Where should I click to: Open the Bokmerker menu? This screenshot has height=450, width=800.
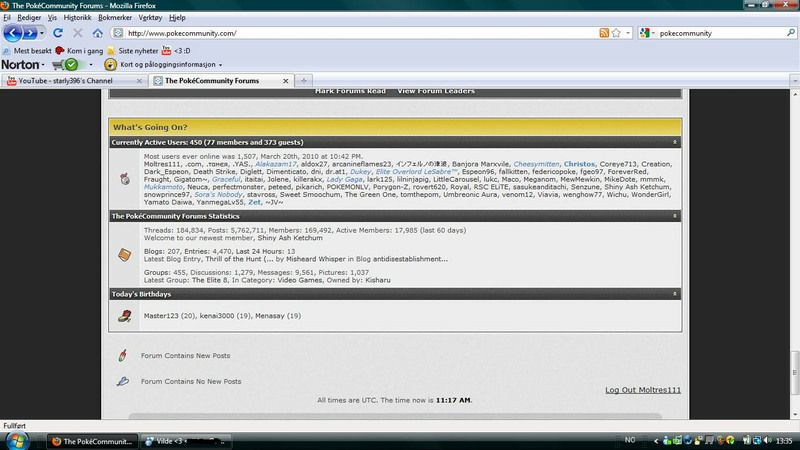point(115,17)
